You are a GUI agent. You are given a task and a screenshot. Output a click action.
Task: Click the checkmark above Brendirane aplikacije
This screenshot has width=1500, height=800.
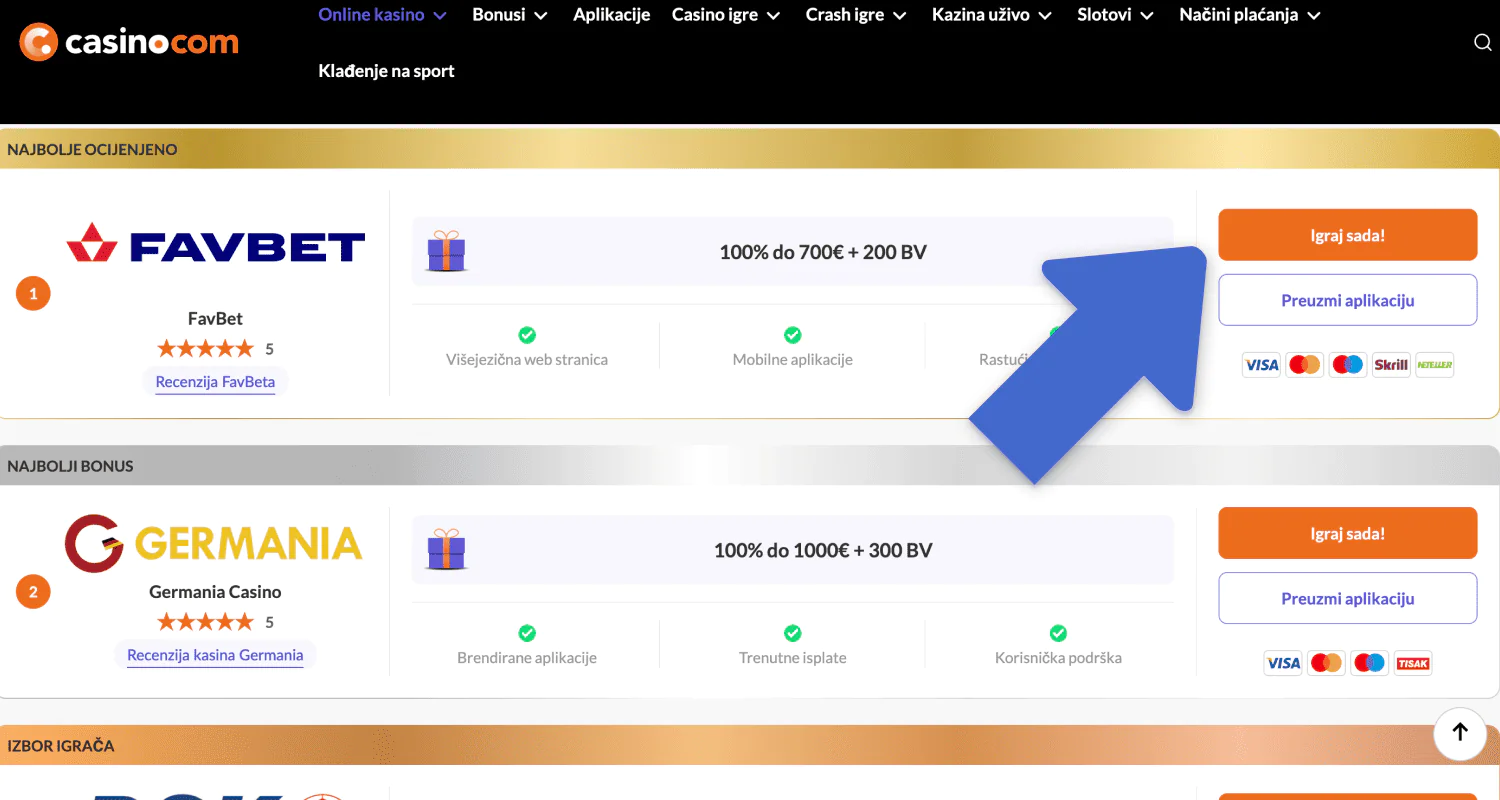(x=527, y=633)
